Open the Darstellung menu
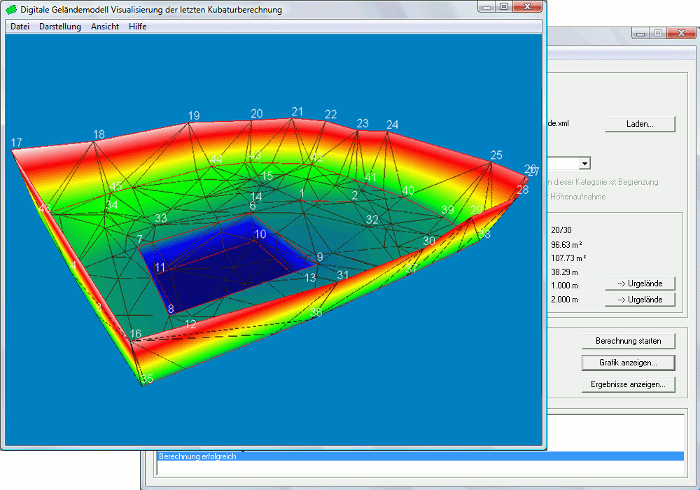This screenshot has width=700, height=490. (x=60, y=26)
